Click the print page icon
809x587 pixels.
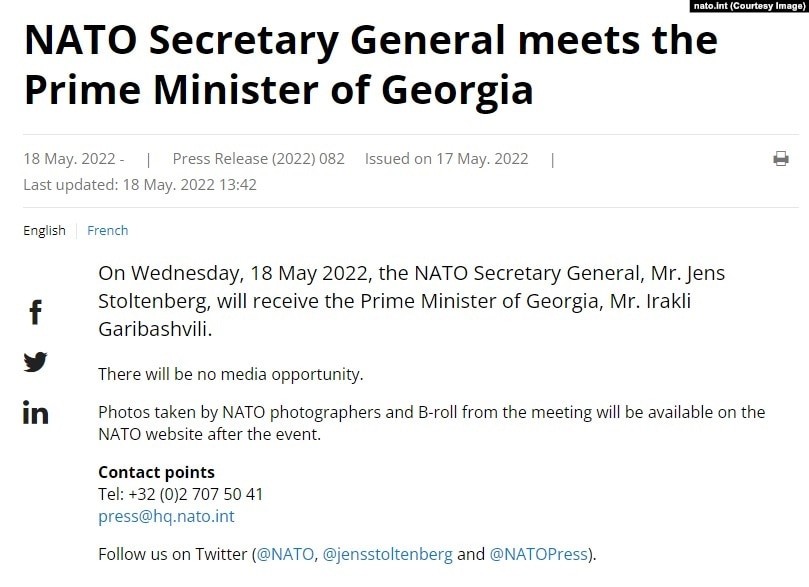(781, 159)
